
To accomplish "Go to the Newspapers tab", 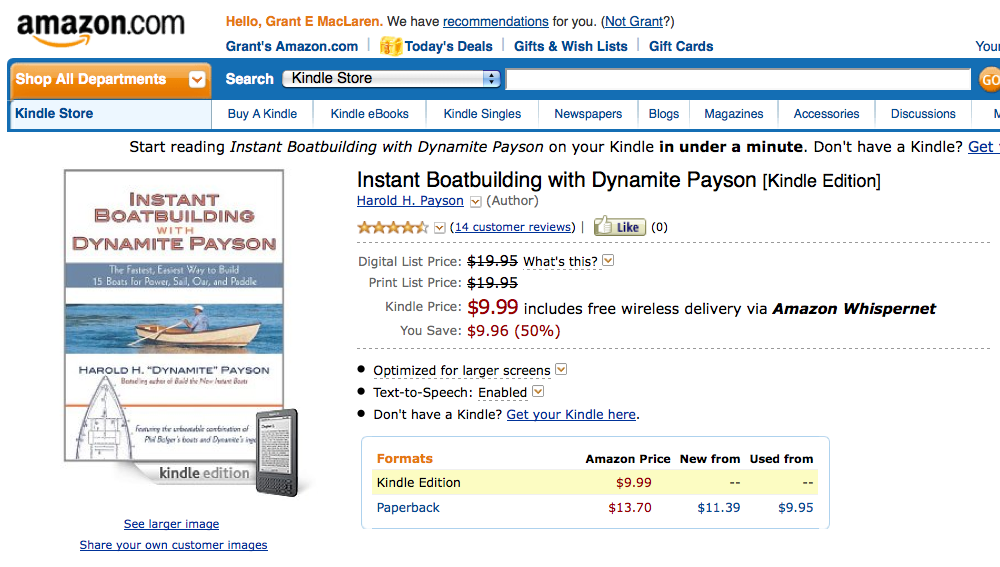I will coord(588,114).
